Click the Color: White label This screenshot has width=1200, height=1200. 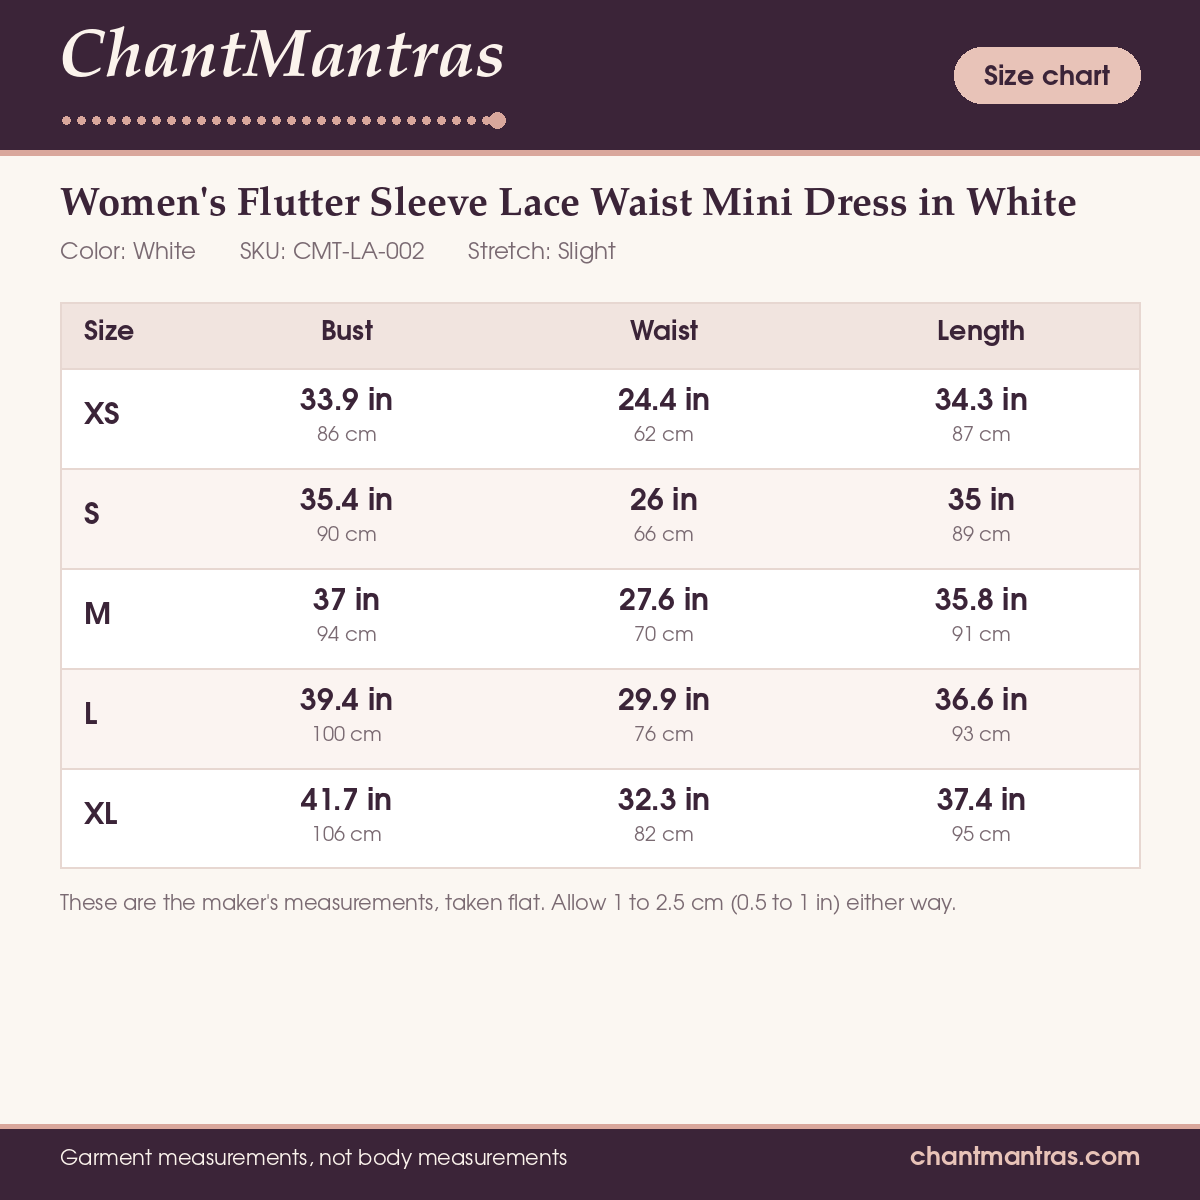point(128,251)
